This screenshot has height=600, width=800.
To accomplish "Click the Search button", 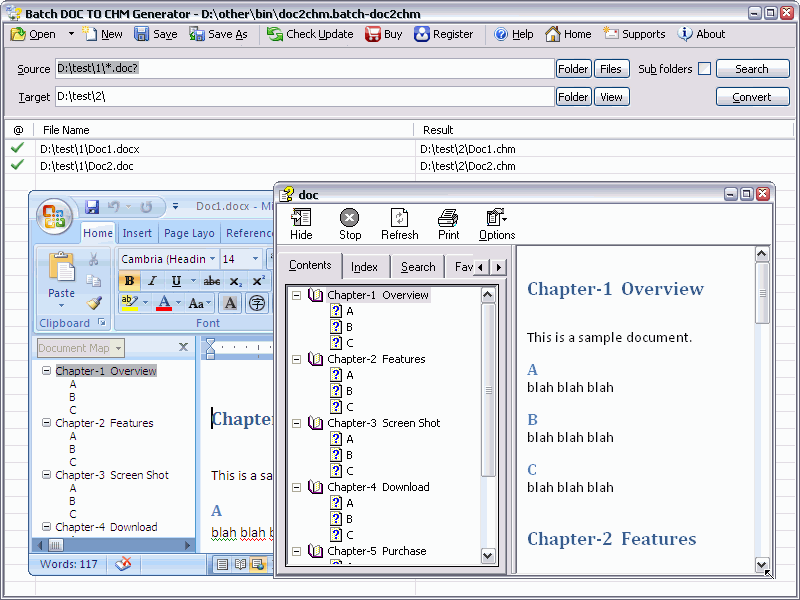I will click(752, 69).
